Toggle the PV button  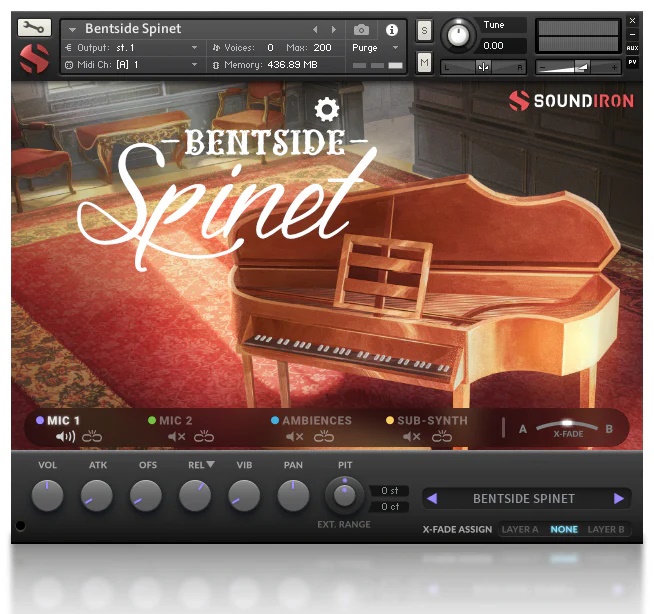[632, 62]
